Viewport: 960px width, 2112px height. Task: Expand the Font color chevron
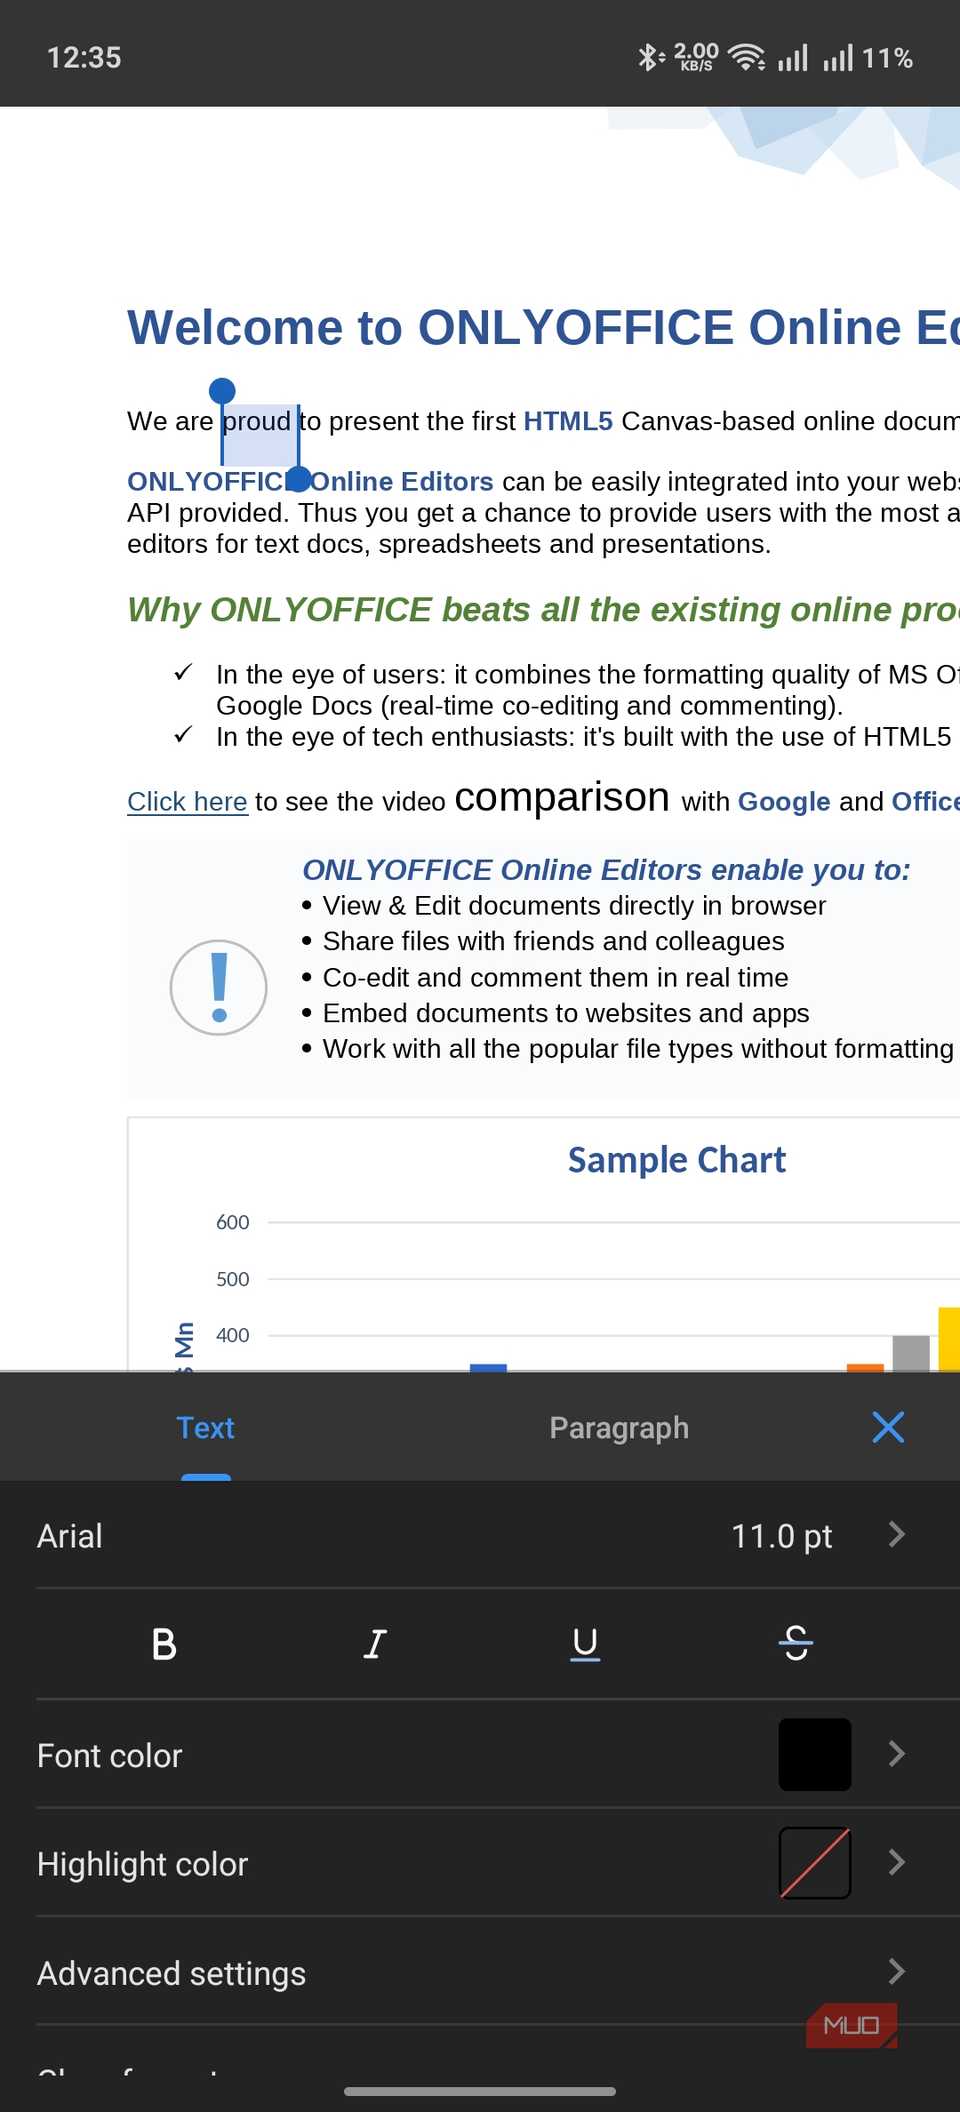pos(897,1753)
